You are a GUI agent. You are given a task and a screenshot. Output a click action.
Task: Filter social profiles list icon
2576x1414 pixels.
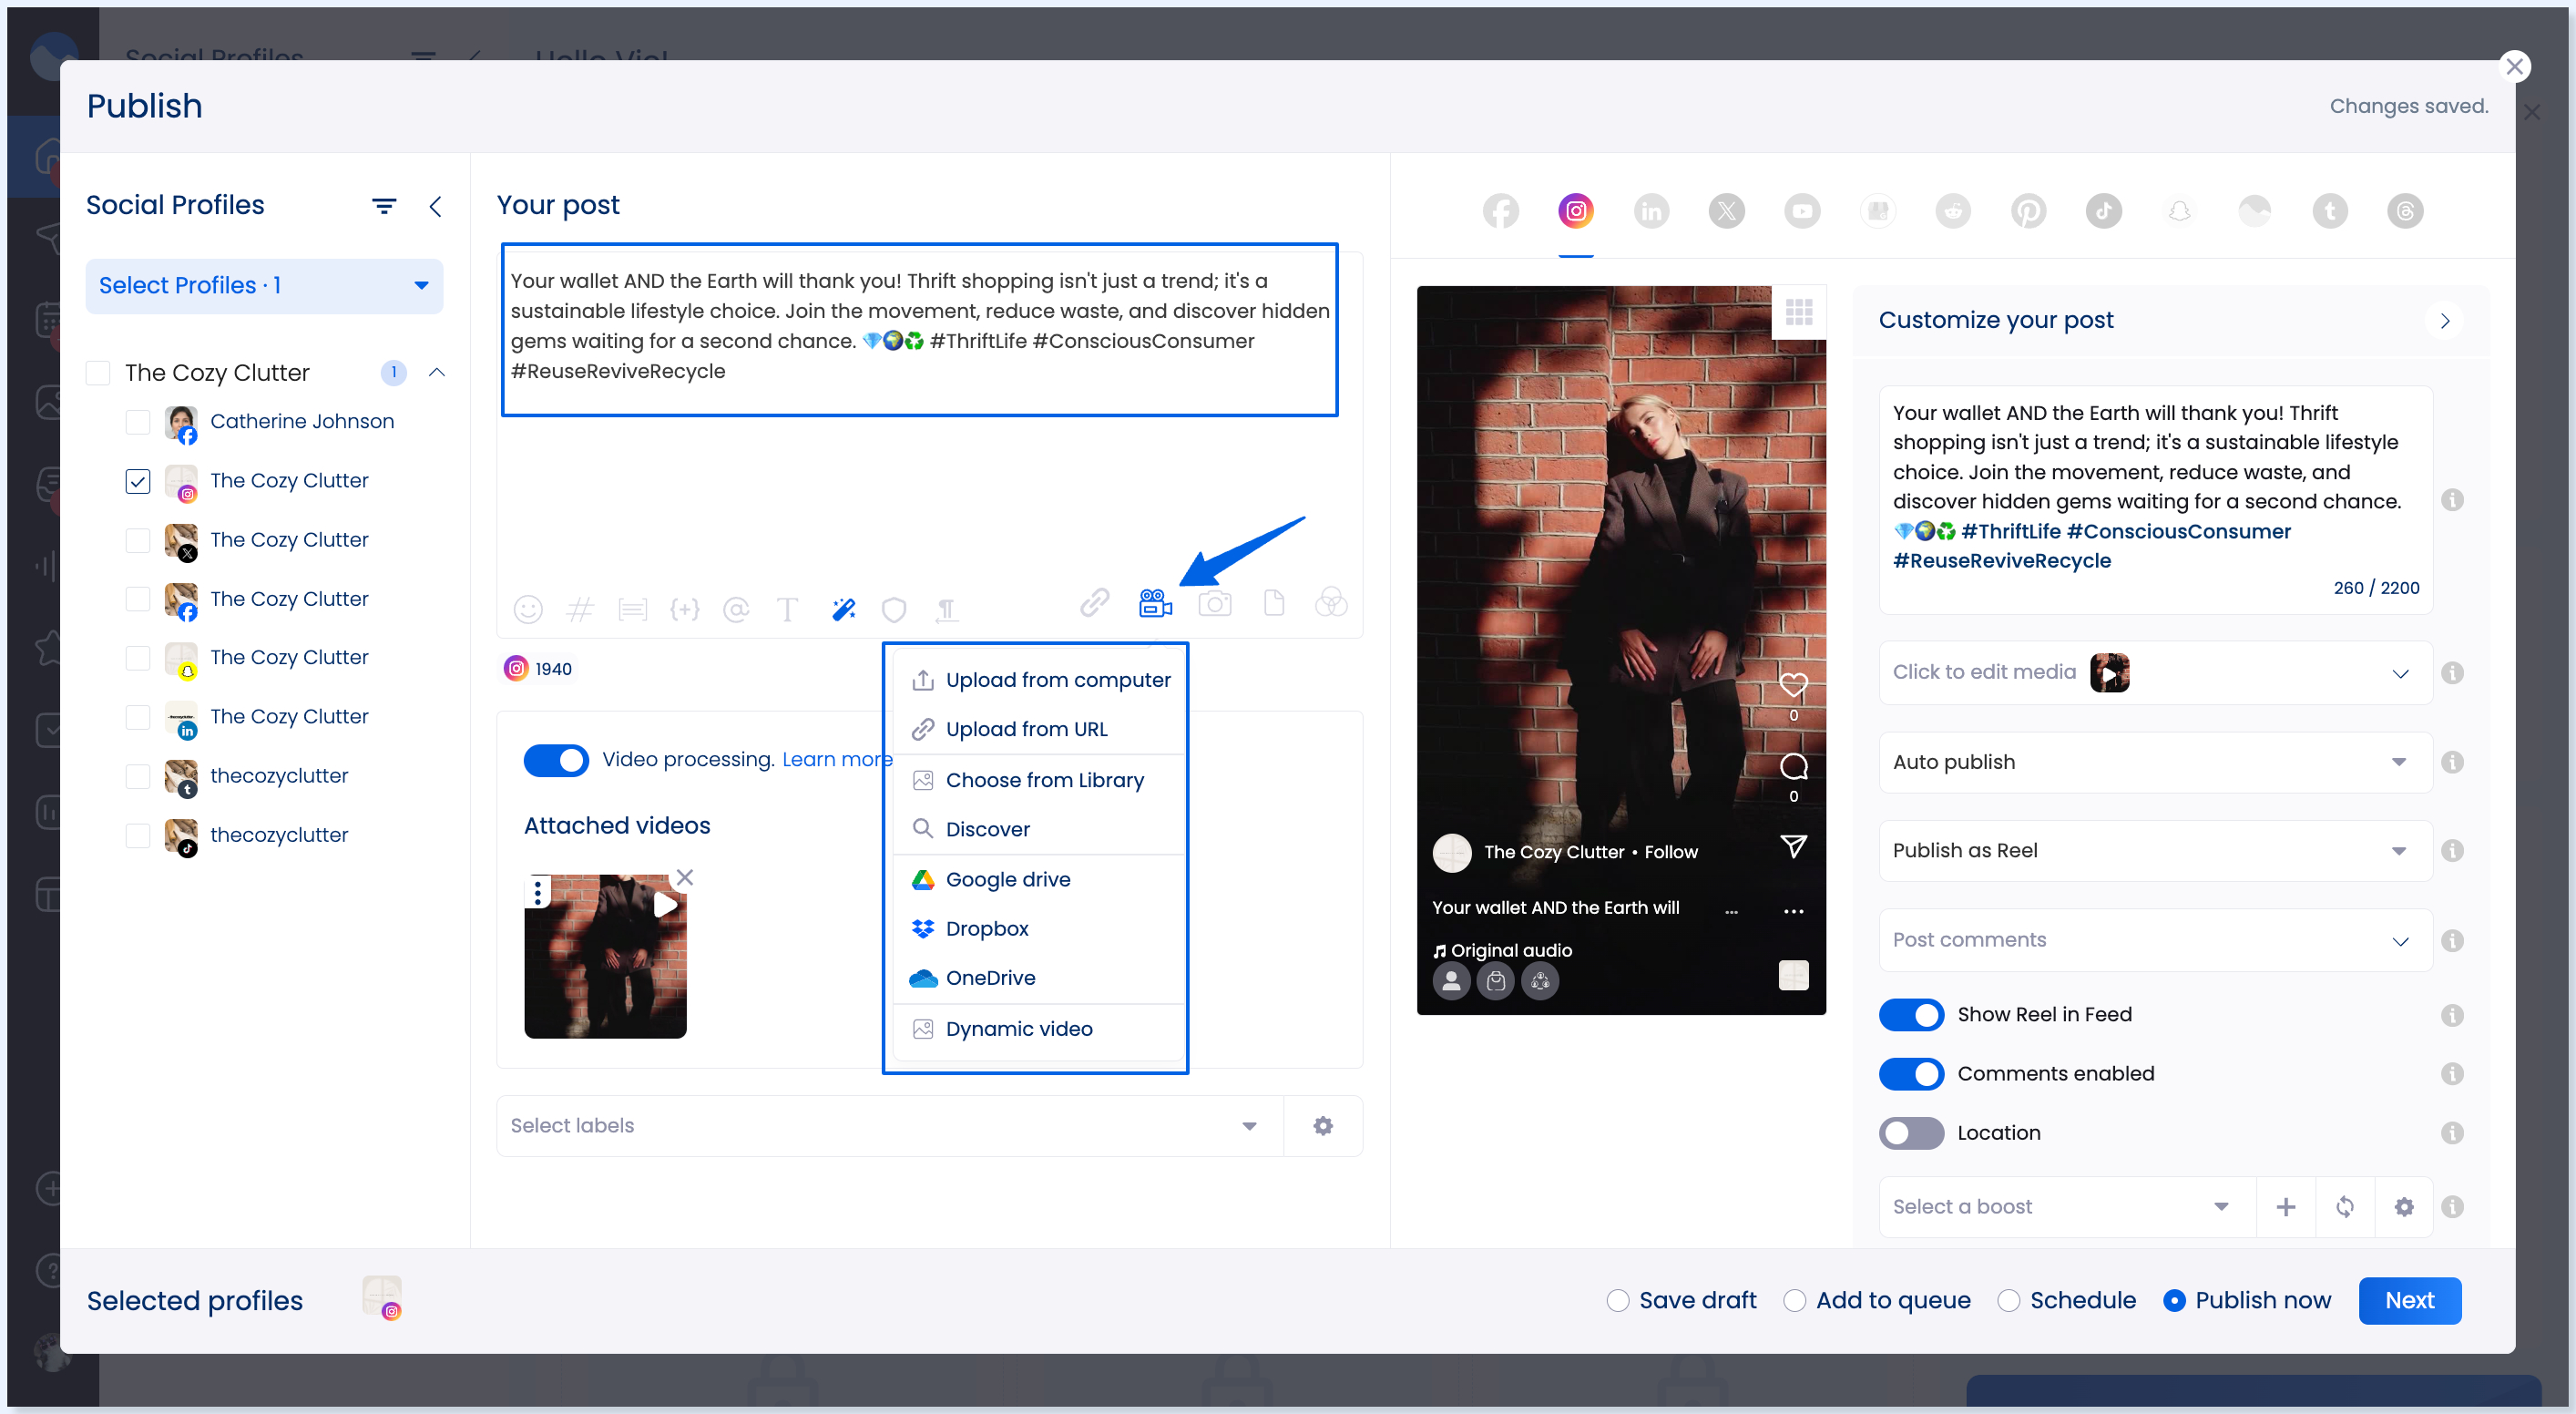[384, 206]
